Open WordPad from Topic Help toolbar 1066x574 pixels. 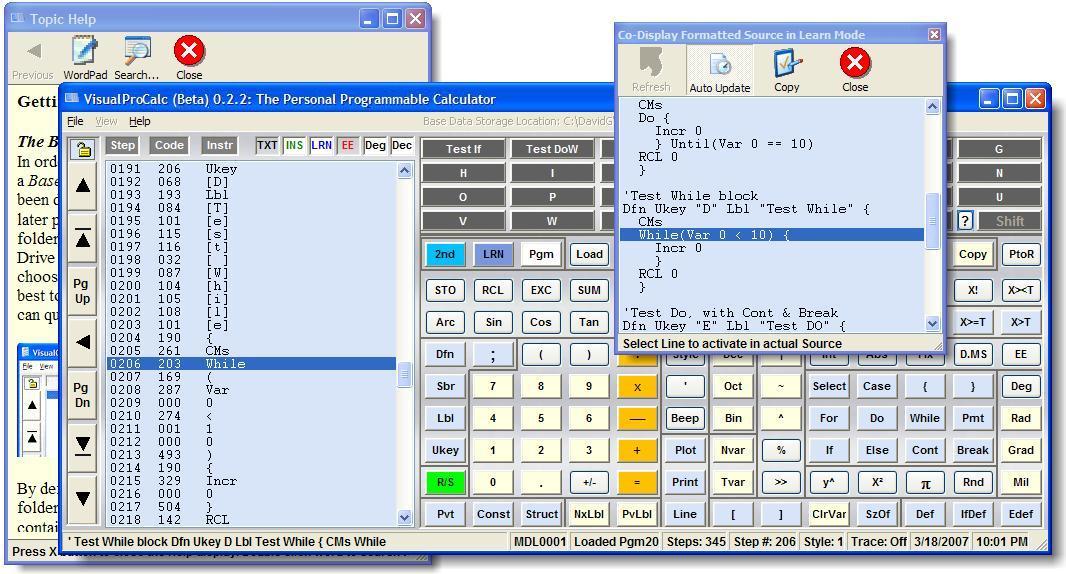[85, 57]
